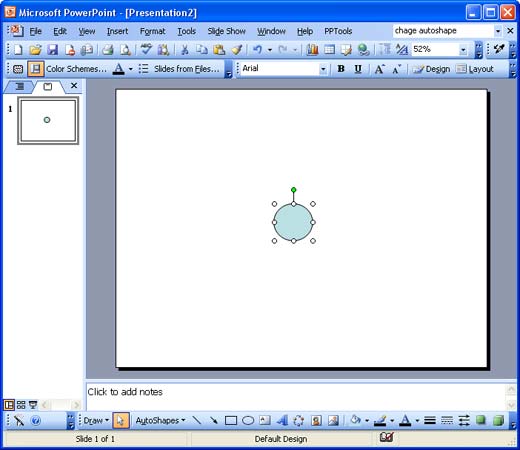This screenshot has height=450, width=520.
Task: Open the Line Color dropdown arrow
Action: [x=392, y=420]
